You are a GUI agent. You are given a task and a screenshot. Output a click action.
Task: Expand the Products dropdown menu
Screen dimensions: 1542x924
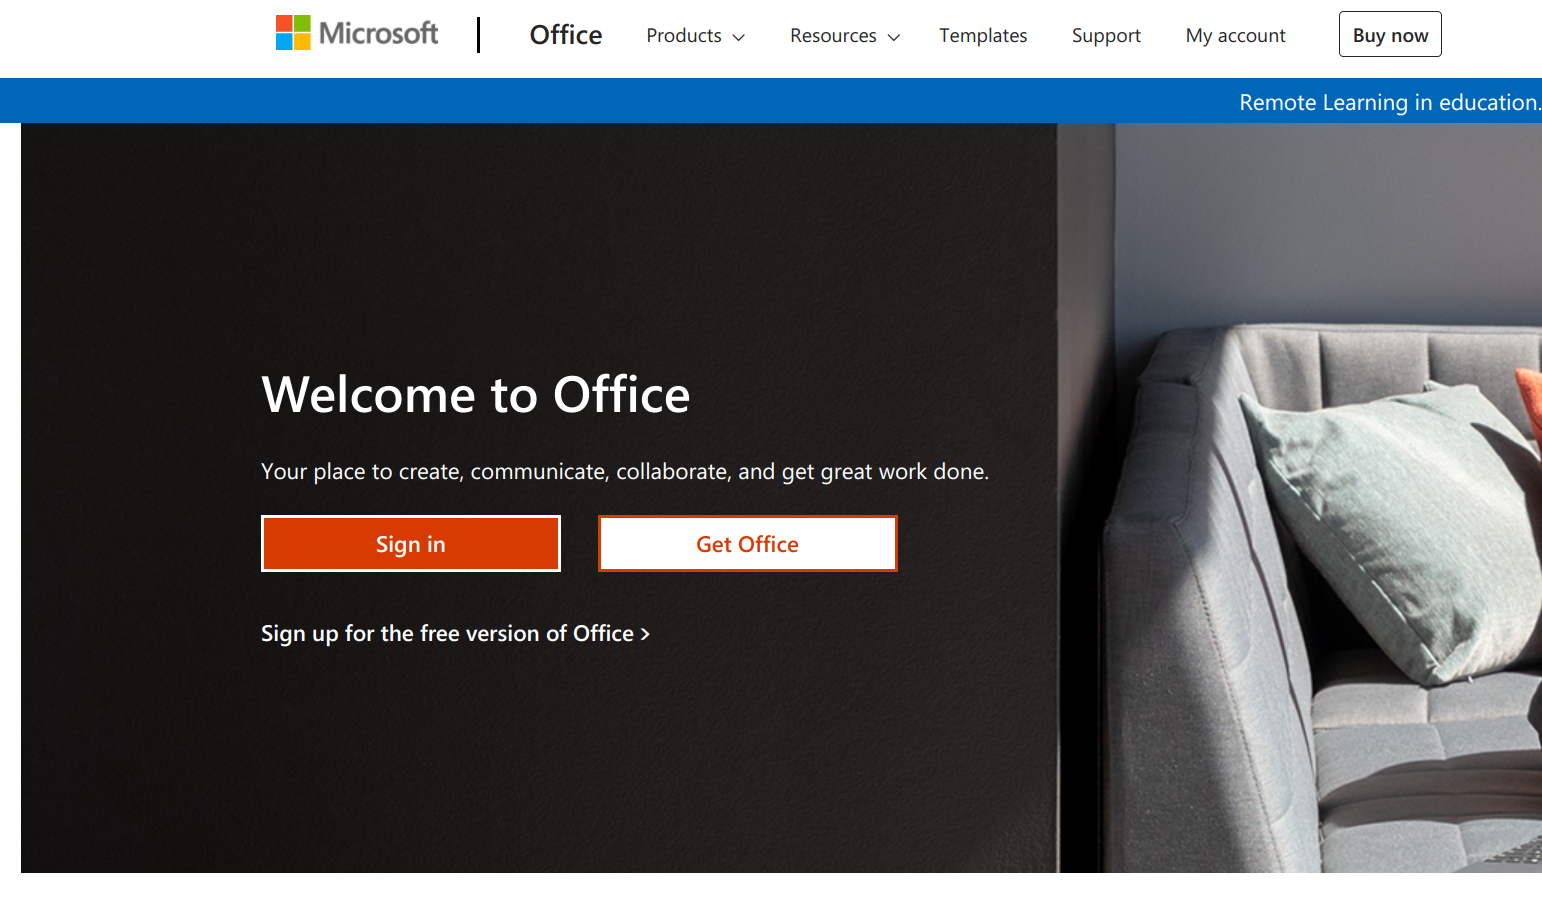click(696, 36)
